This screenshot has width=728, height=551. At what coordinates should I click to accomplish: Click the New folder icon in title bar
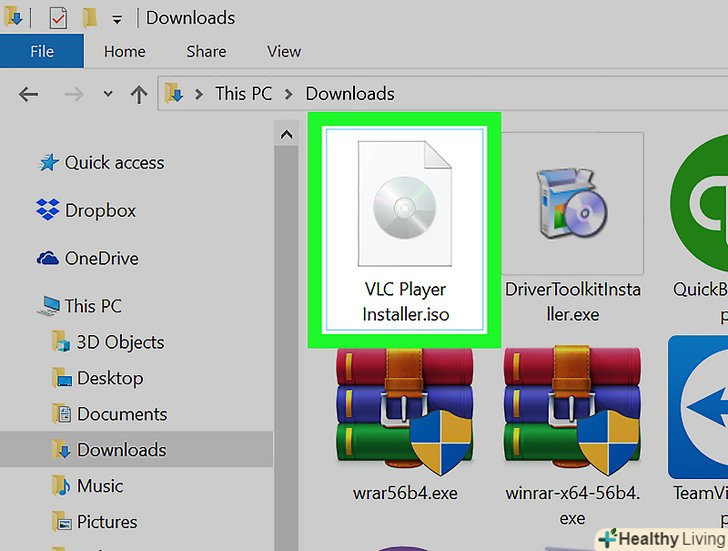[89, 18]
